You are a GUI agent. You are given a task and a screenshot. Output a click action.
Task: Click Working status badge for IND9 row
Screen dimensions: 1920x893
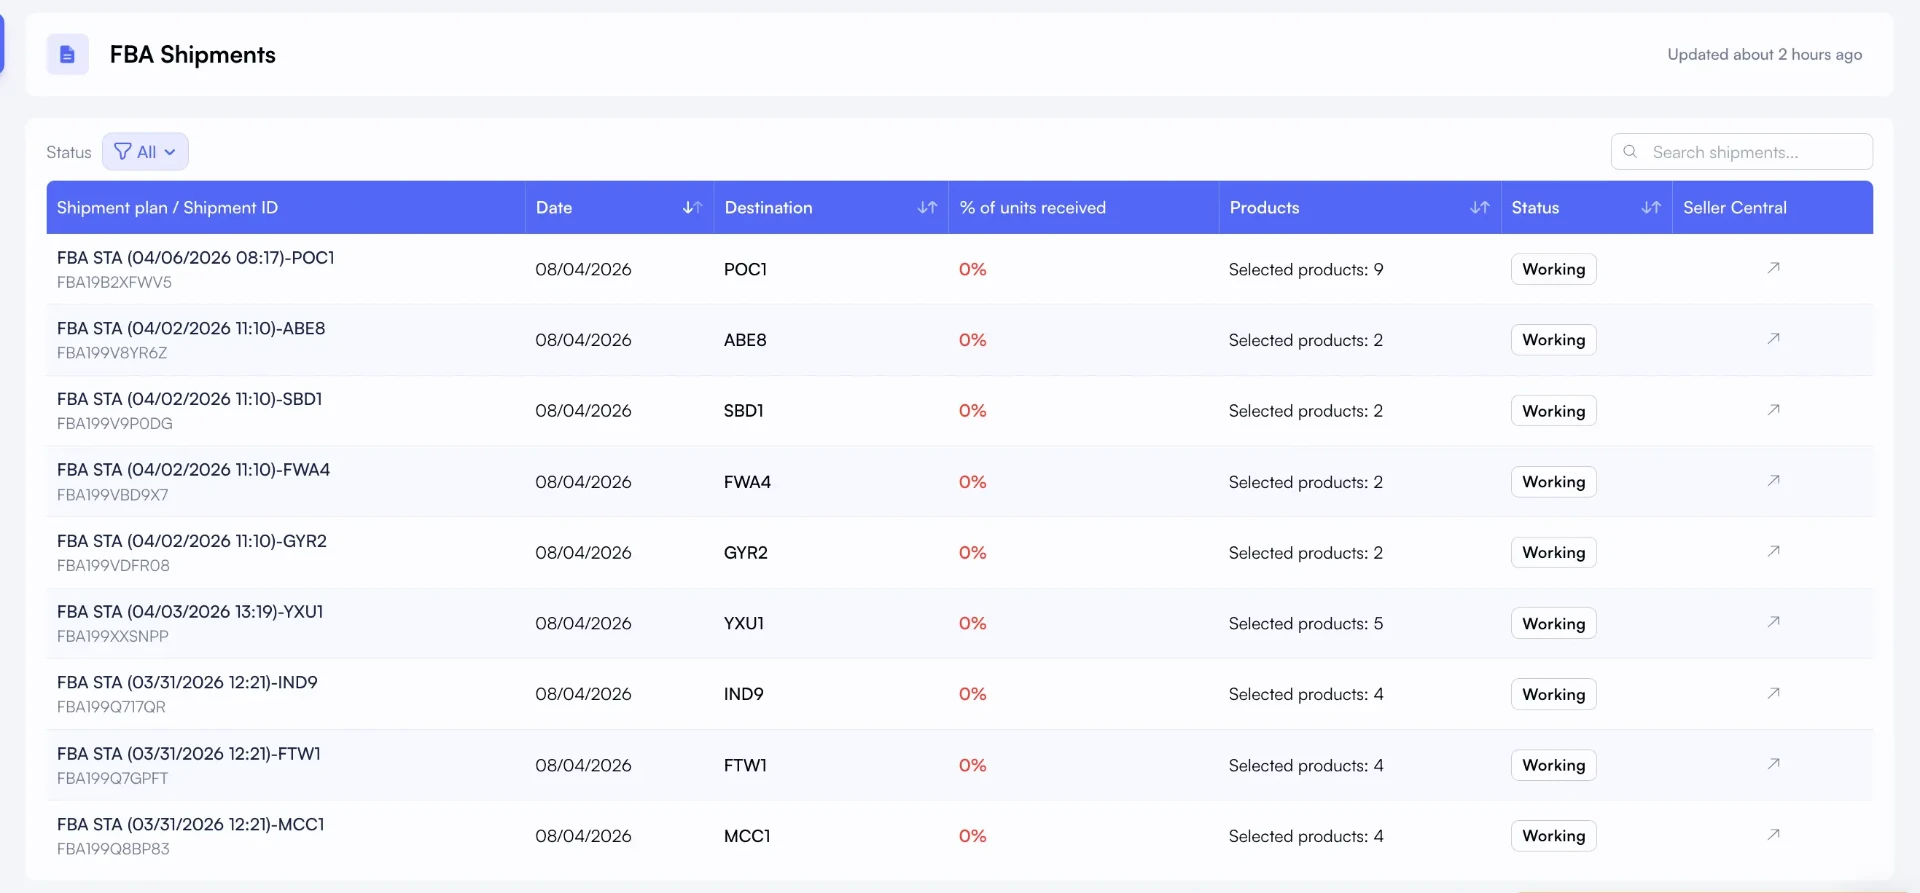tap(1553, 694)
